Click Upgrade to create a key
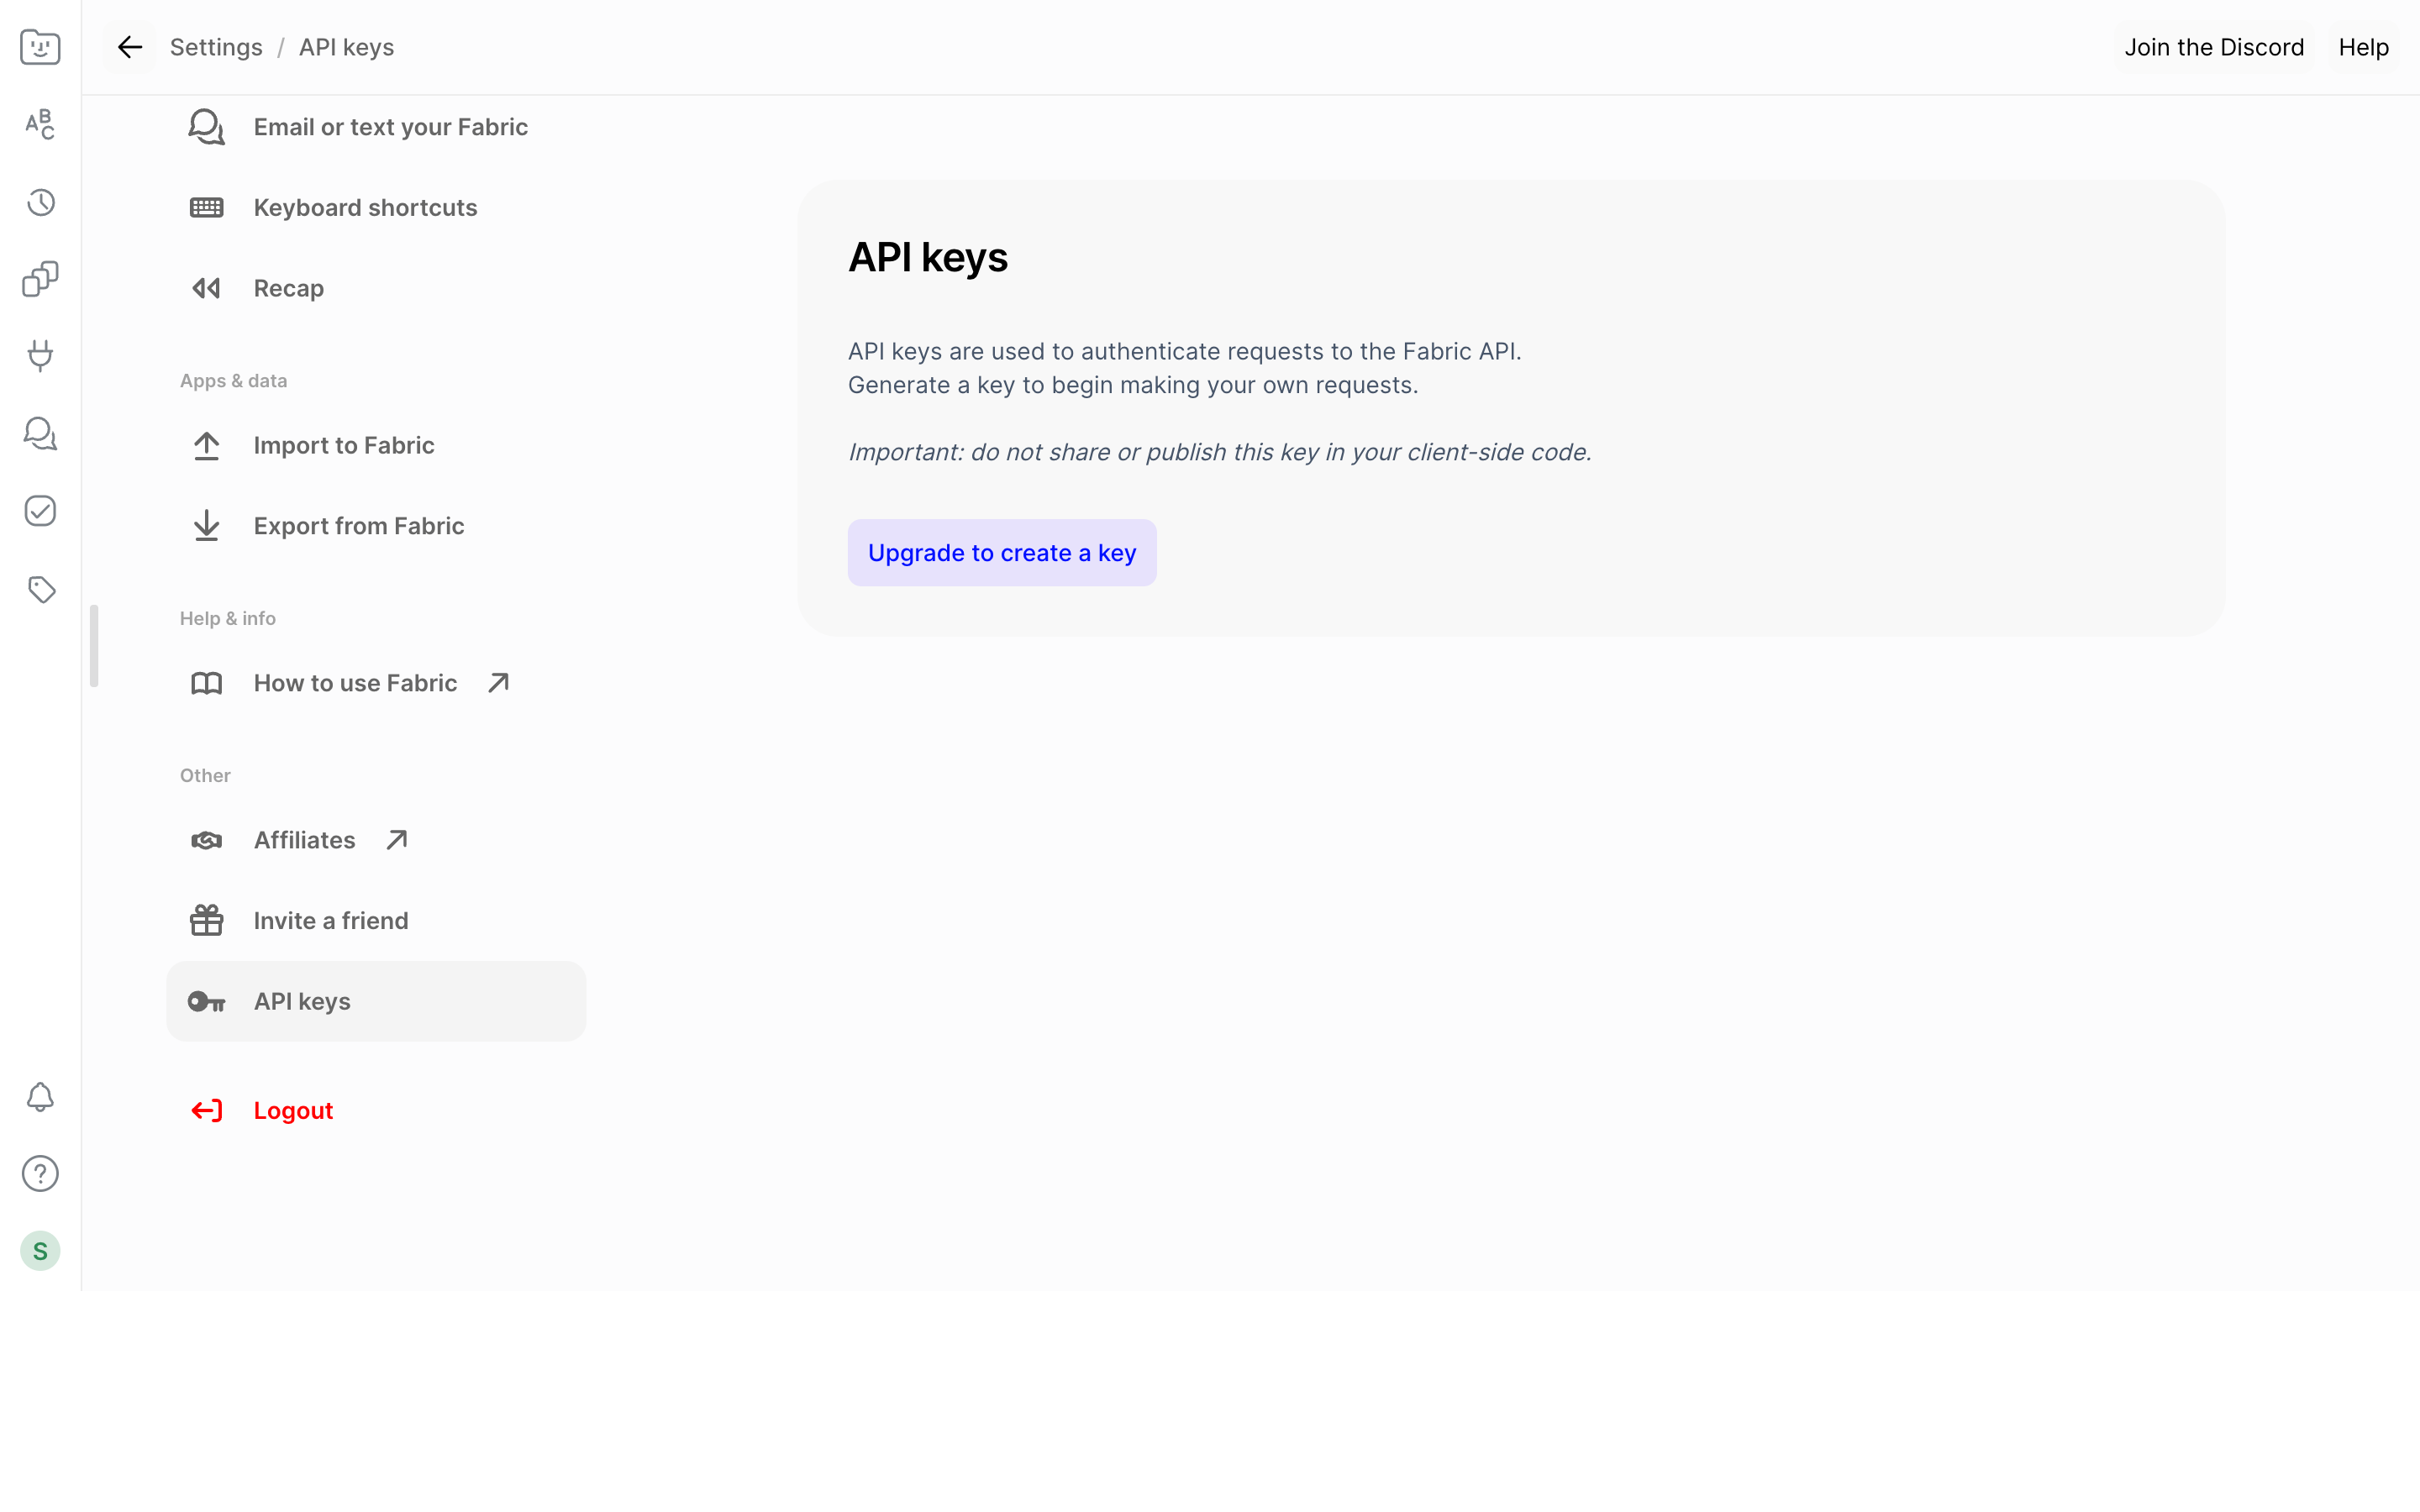 tap(1002, 553)
